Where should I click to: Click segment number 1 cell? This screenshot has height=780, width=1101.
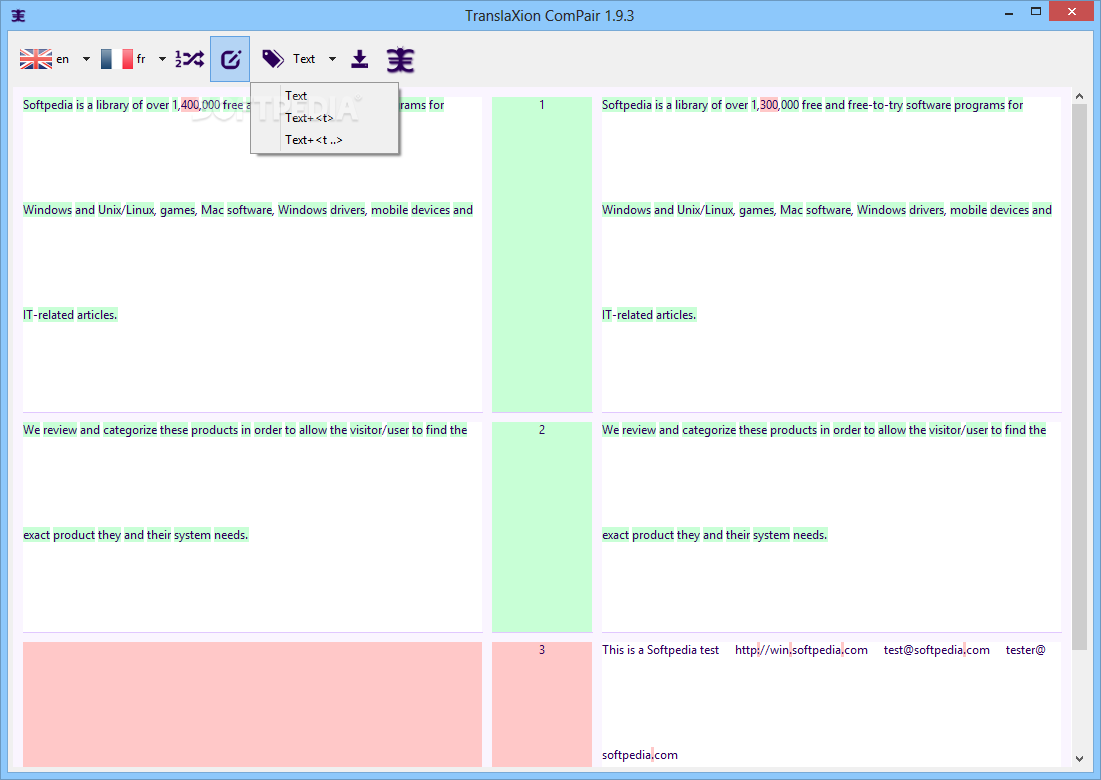click(x=541, y=254)
